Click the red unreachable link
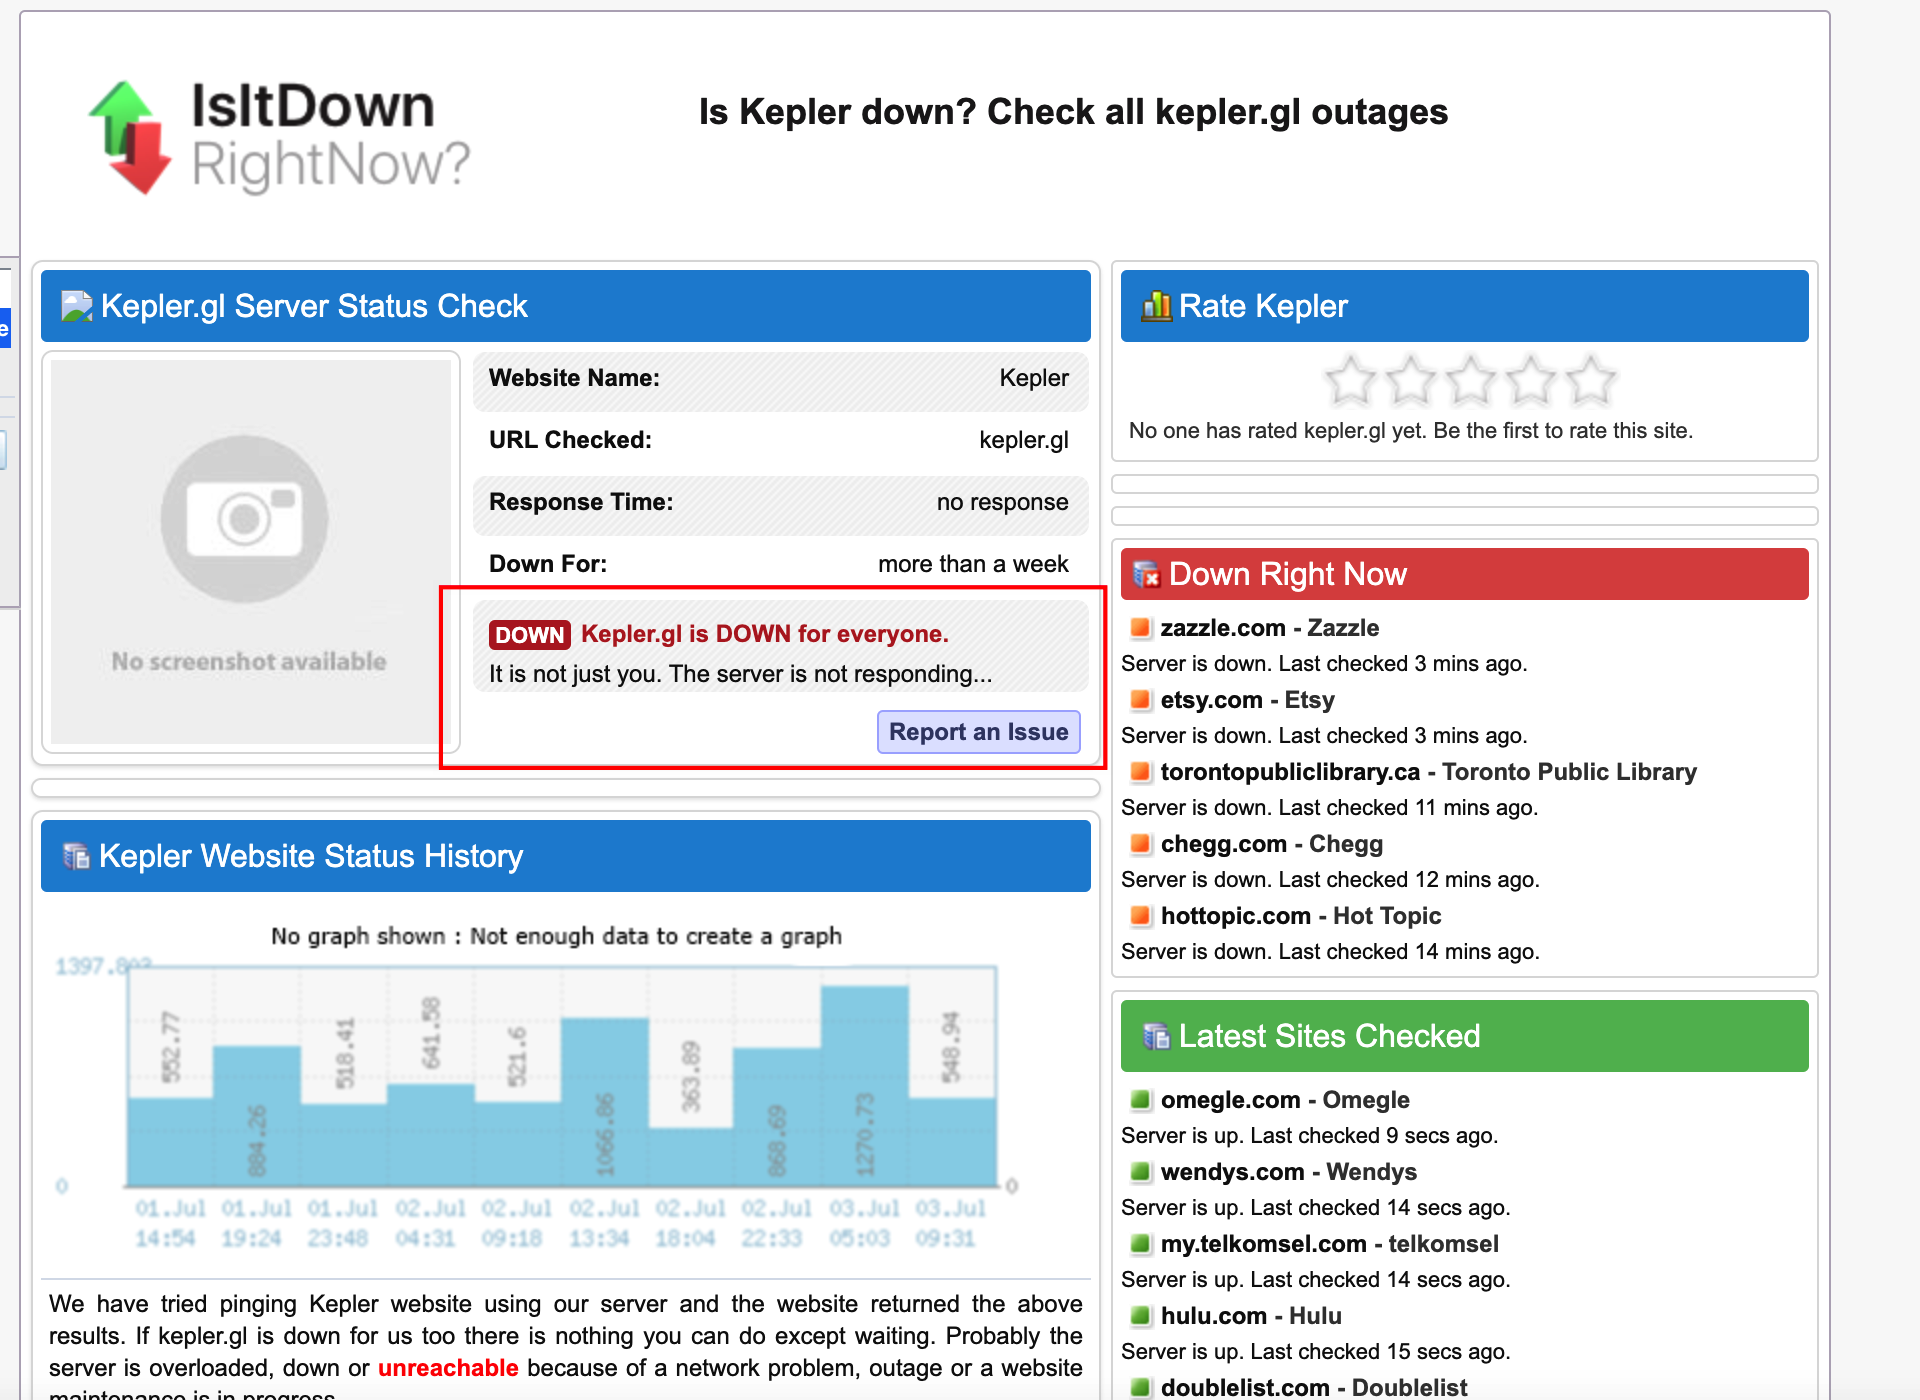This screenshot has height=1400, width=1920. click(447, 1368)
